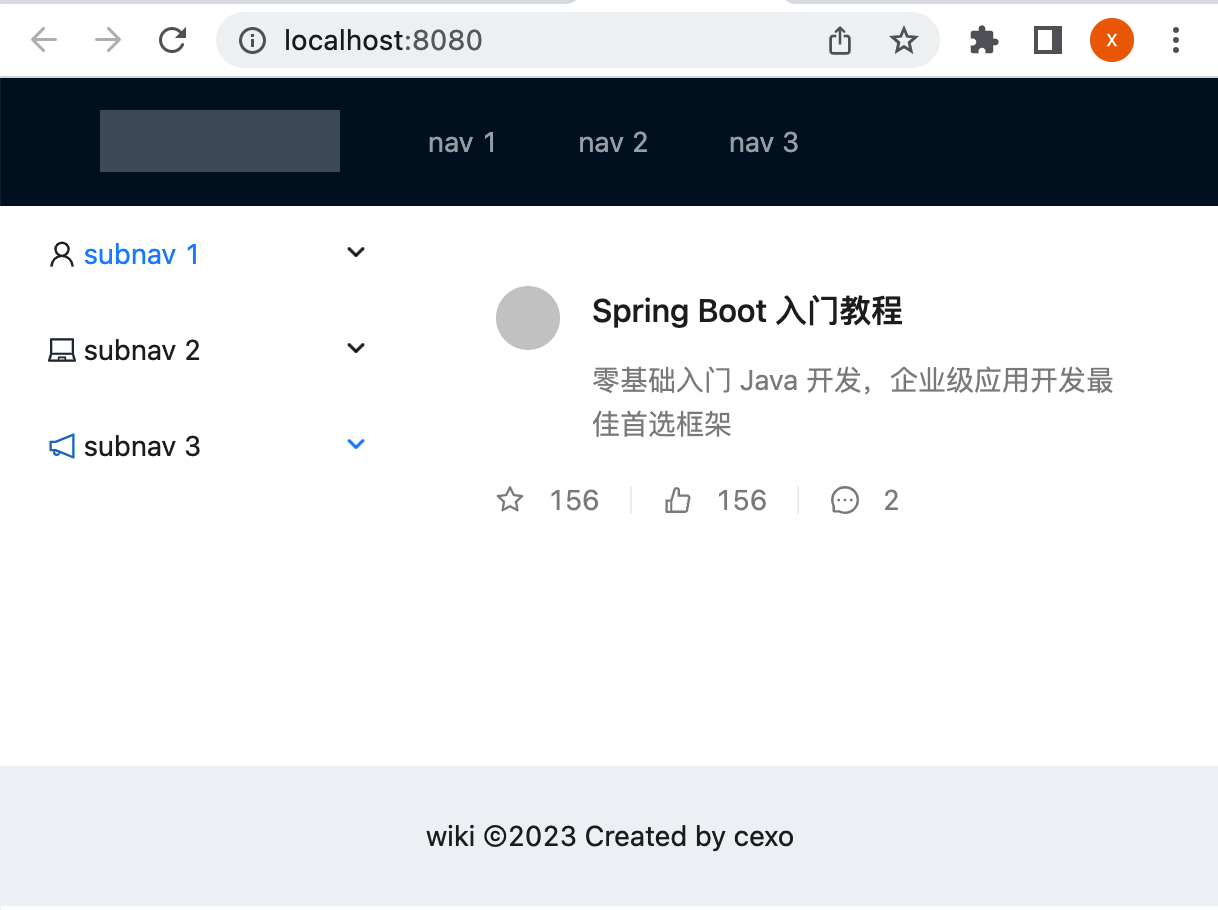
Task: Click the comment count 2
Action: coord(891,500)
